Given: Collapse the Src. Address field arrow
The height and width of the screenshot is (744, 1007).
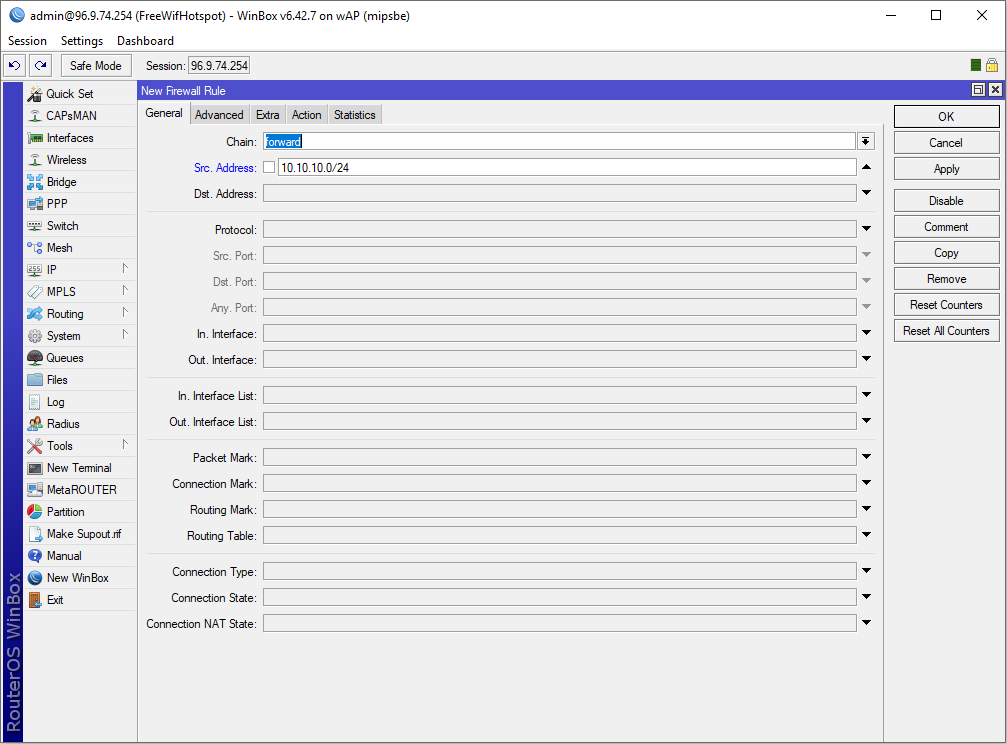Looking at the screenshot, I should pyautogui.click(x=866, y=167).
